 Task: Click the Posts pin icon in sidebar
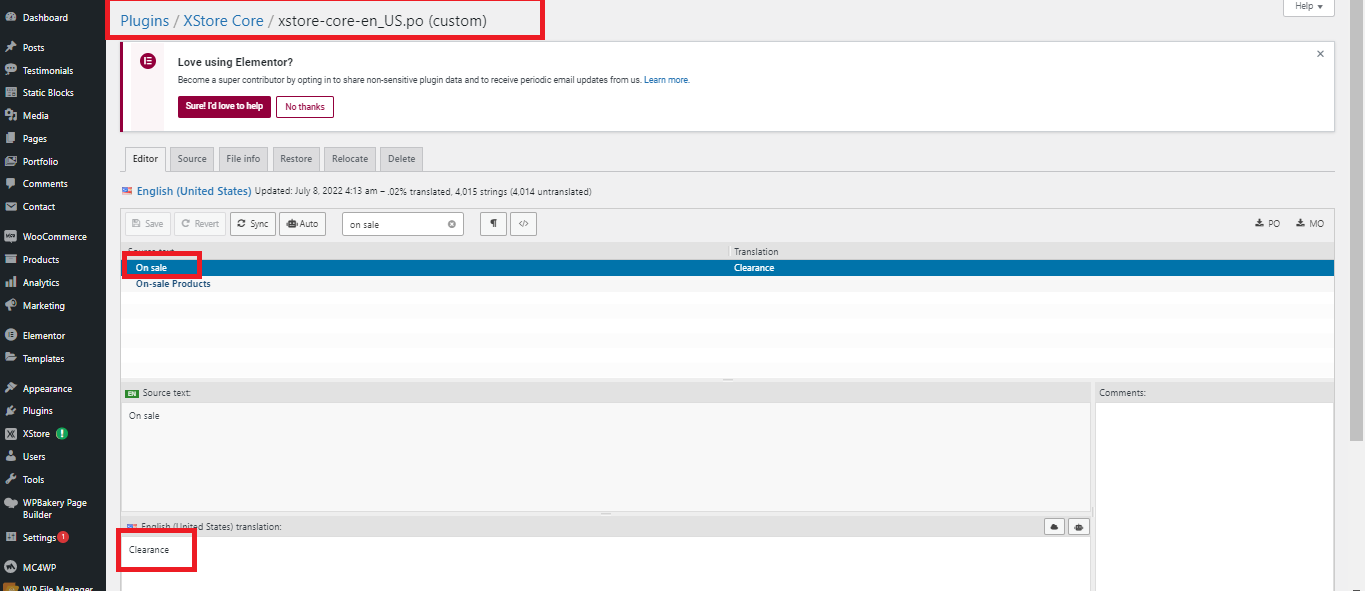(11, 47)
